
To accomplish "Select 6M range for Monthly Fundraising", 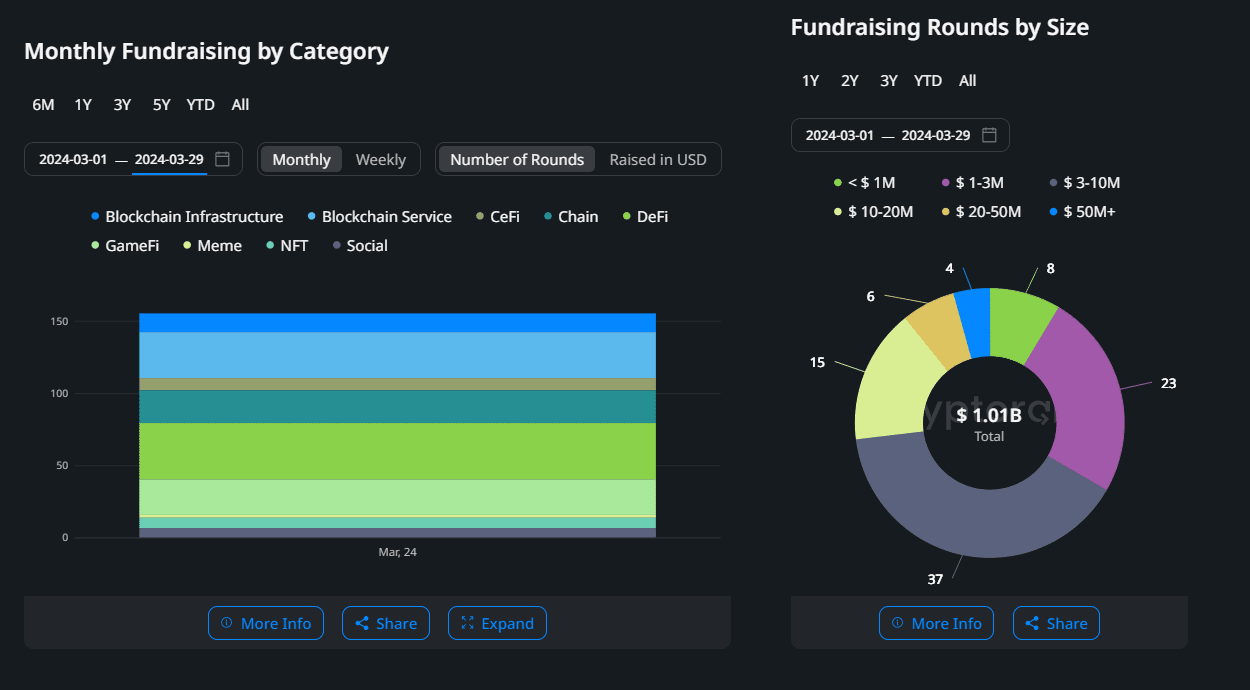I will pyautogui.click(x=43, y=105).
